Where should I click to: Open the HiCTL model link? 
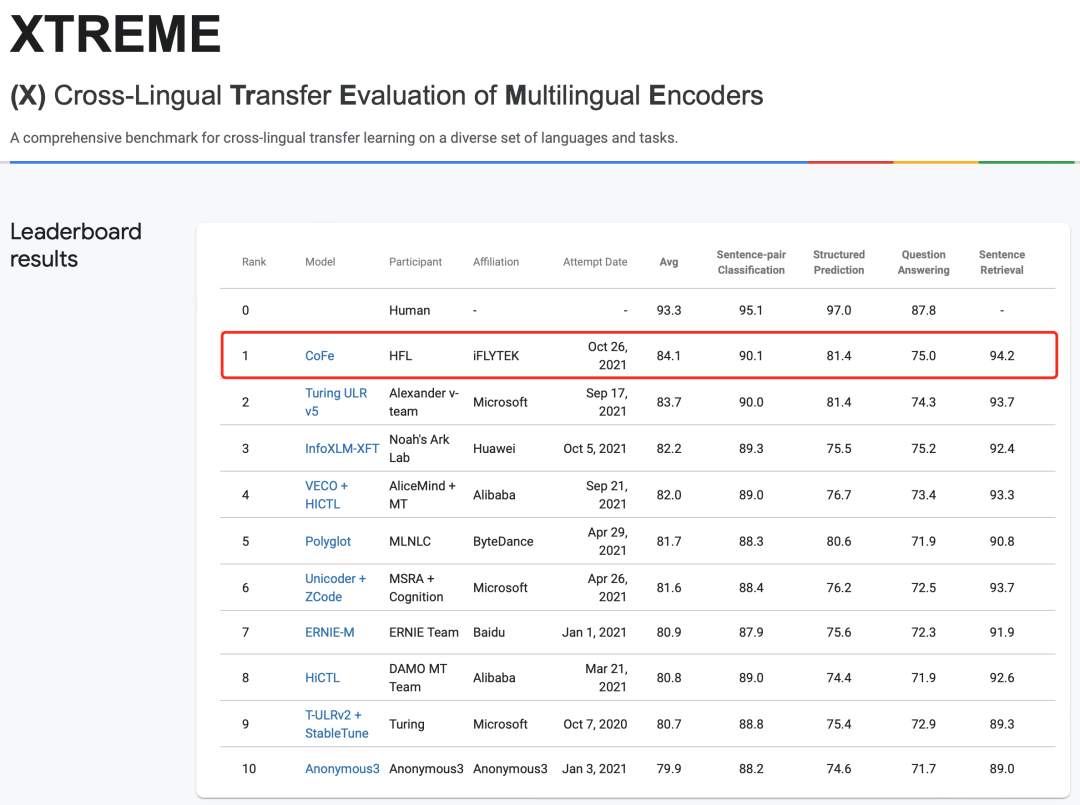point(322,678)
